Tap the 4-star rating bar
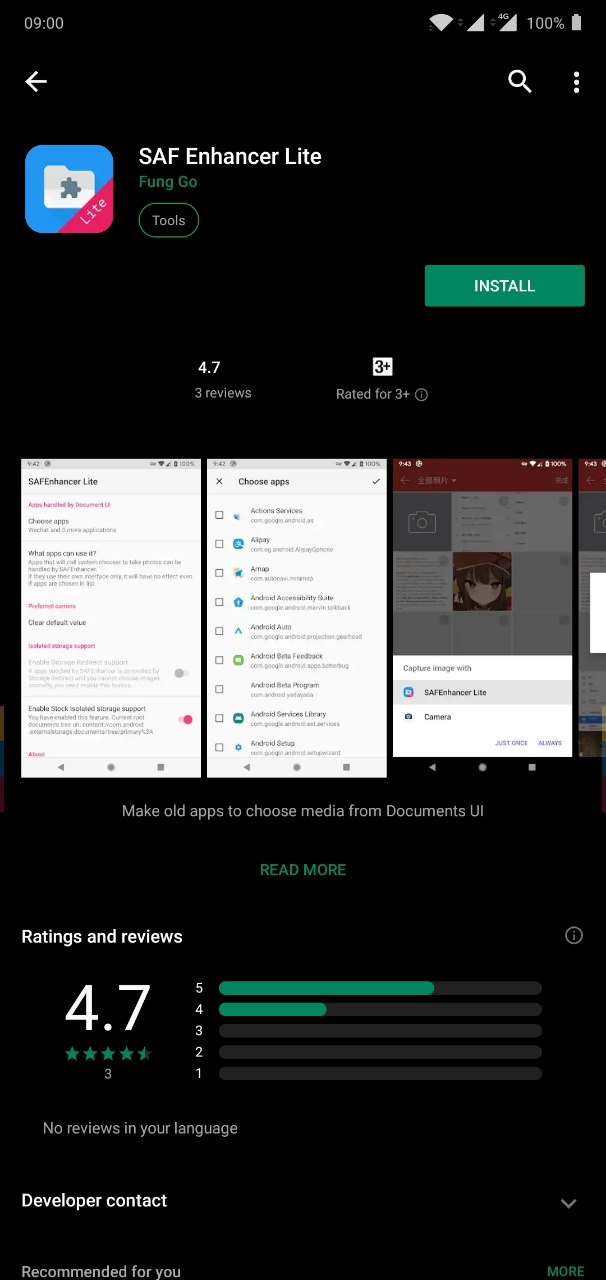Screen dimensions: 606x1280 380,1010
